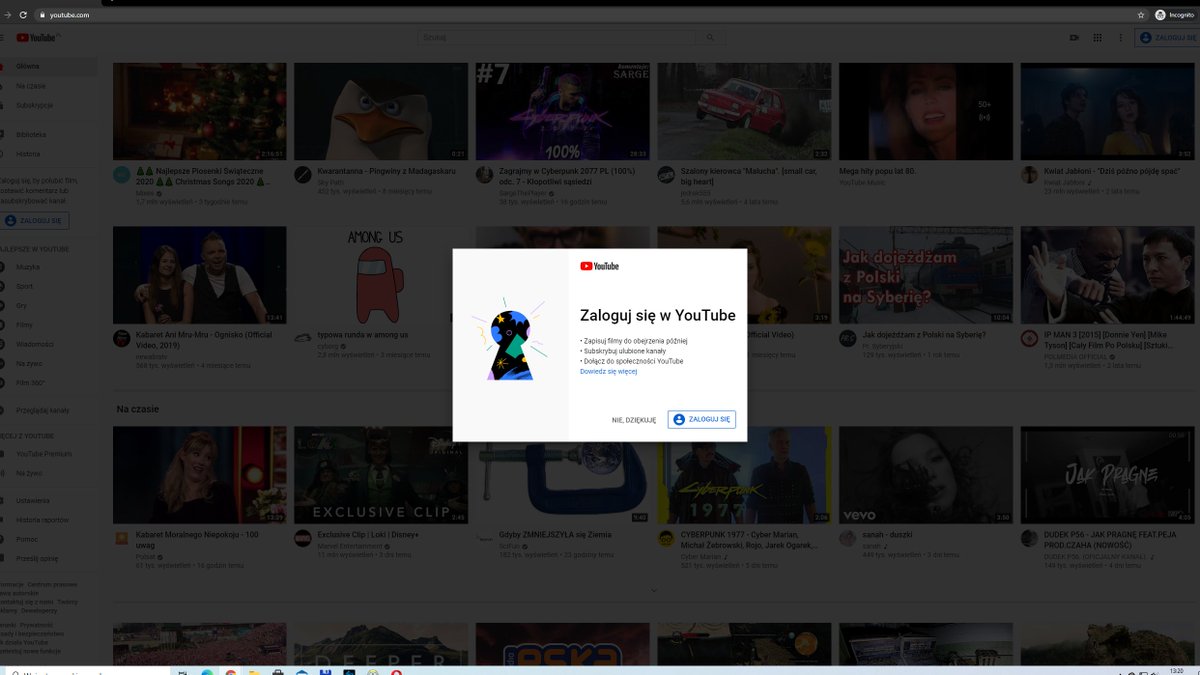Click Chrome icon in Windows taskbar
The height and width of the screenshot is (675, 1200).
[231, 672]
